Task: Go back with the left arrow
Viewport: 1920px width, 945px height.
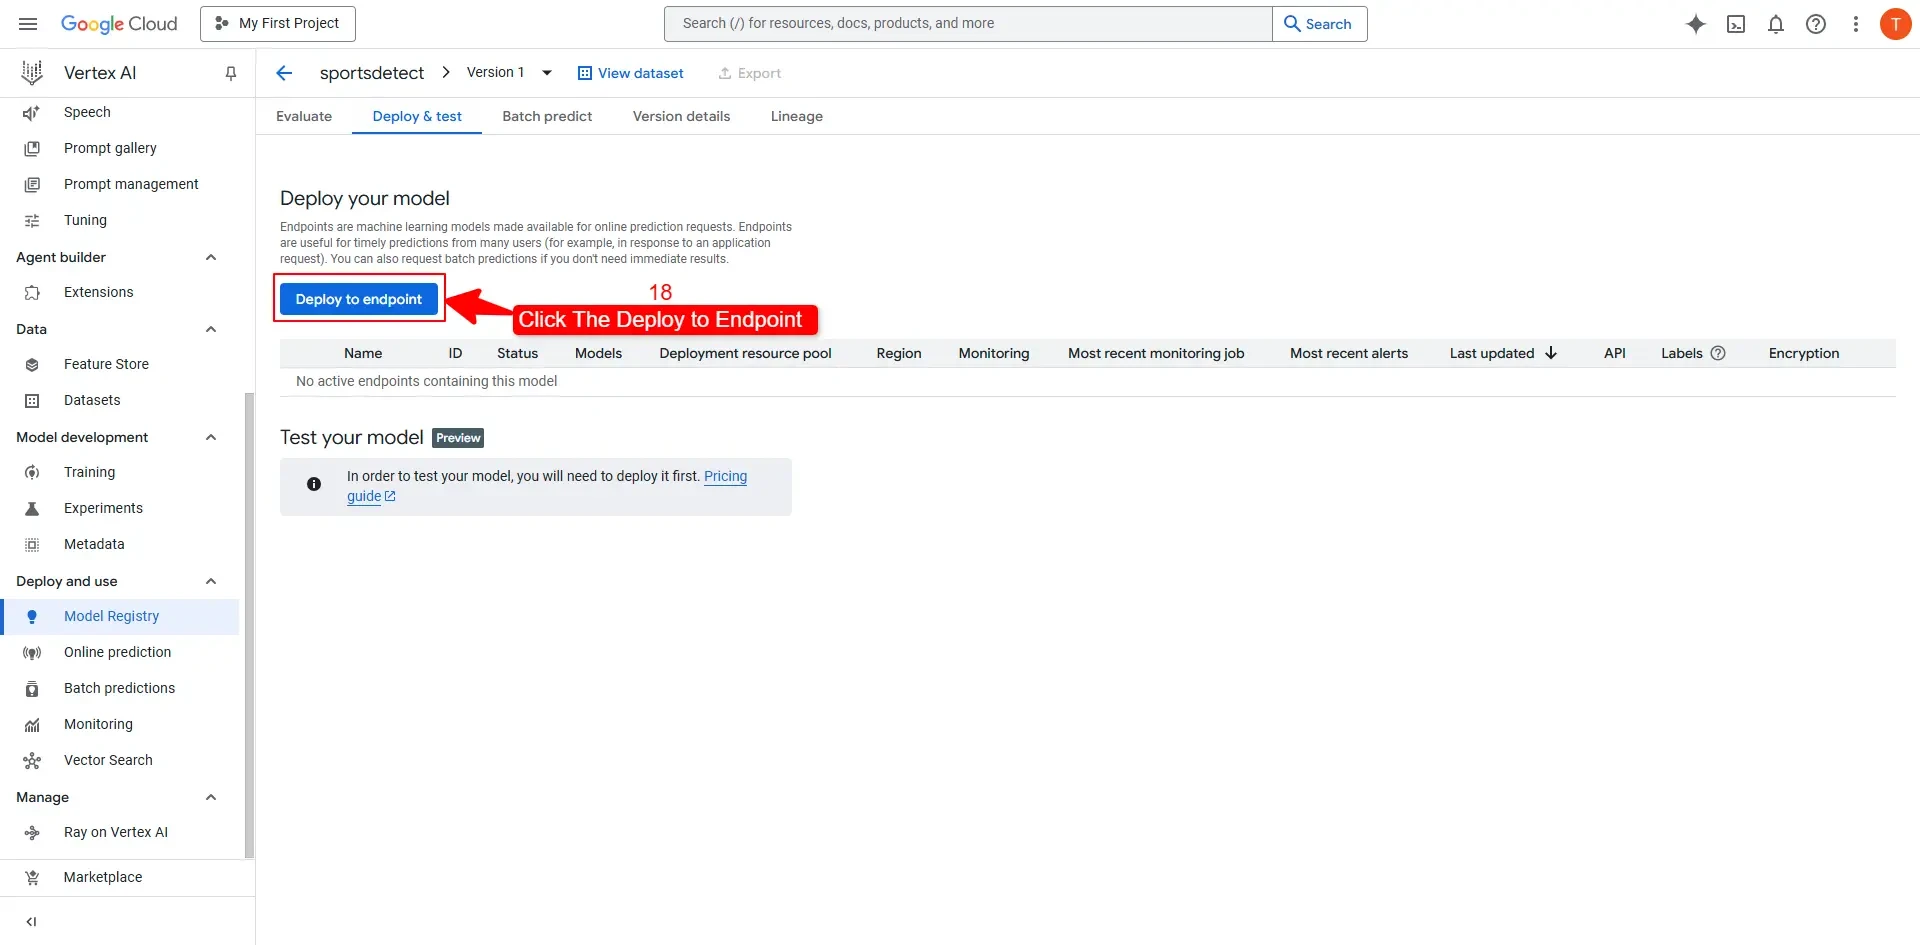Action: tap(284, 73)
